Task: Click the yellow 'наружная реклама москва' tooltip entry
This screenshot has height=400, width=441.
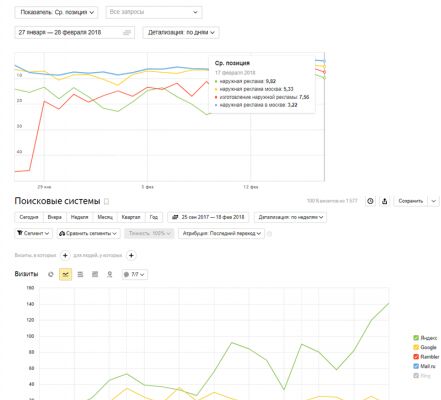Action: pyautogui.click(x=254, y=89)
